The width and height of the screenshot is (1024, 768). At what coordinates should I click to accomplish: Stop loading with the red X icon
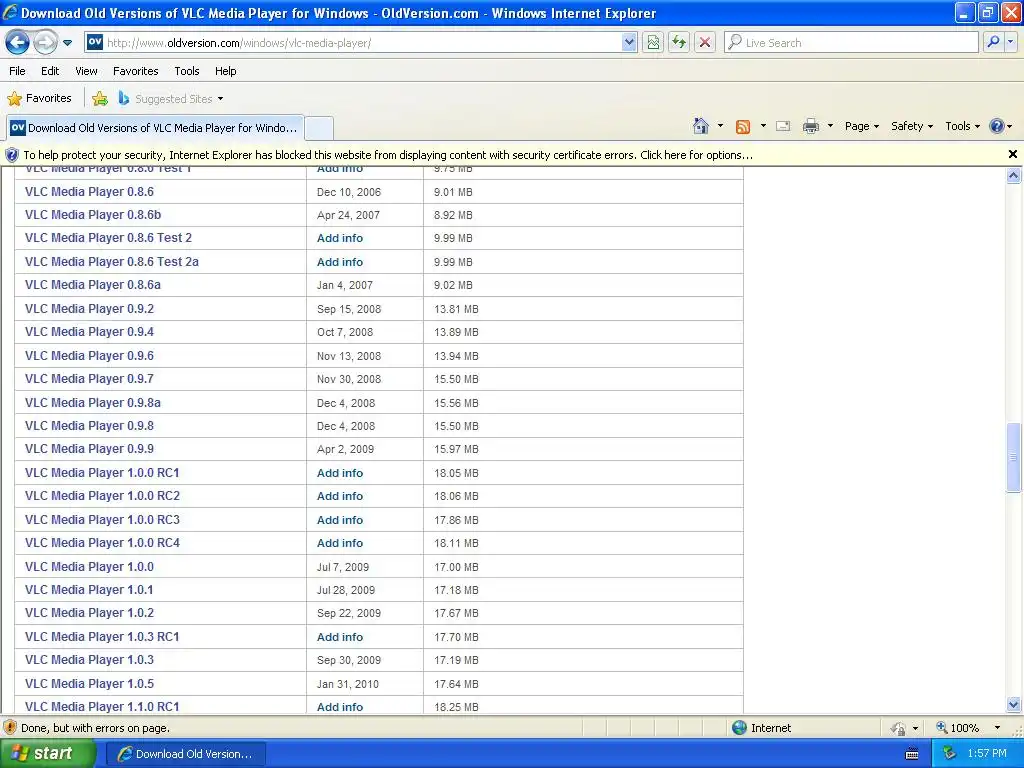tap(705, 42)
